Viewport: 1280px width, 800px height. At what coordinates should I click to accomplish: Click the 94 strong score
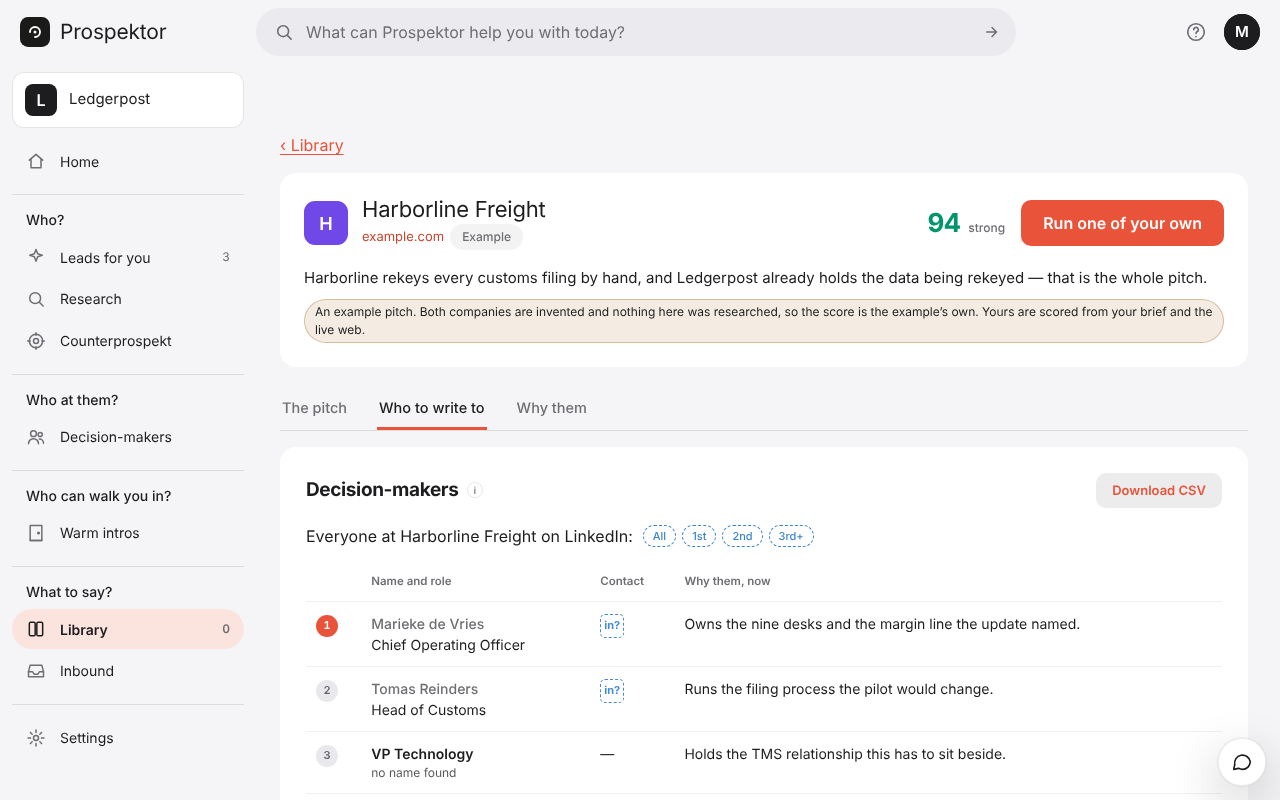[966, 223]
